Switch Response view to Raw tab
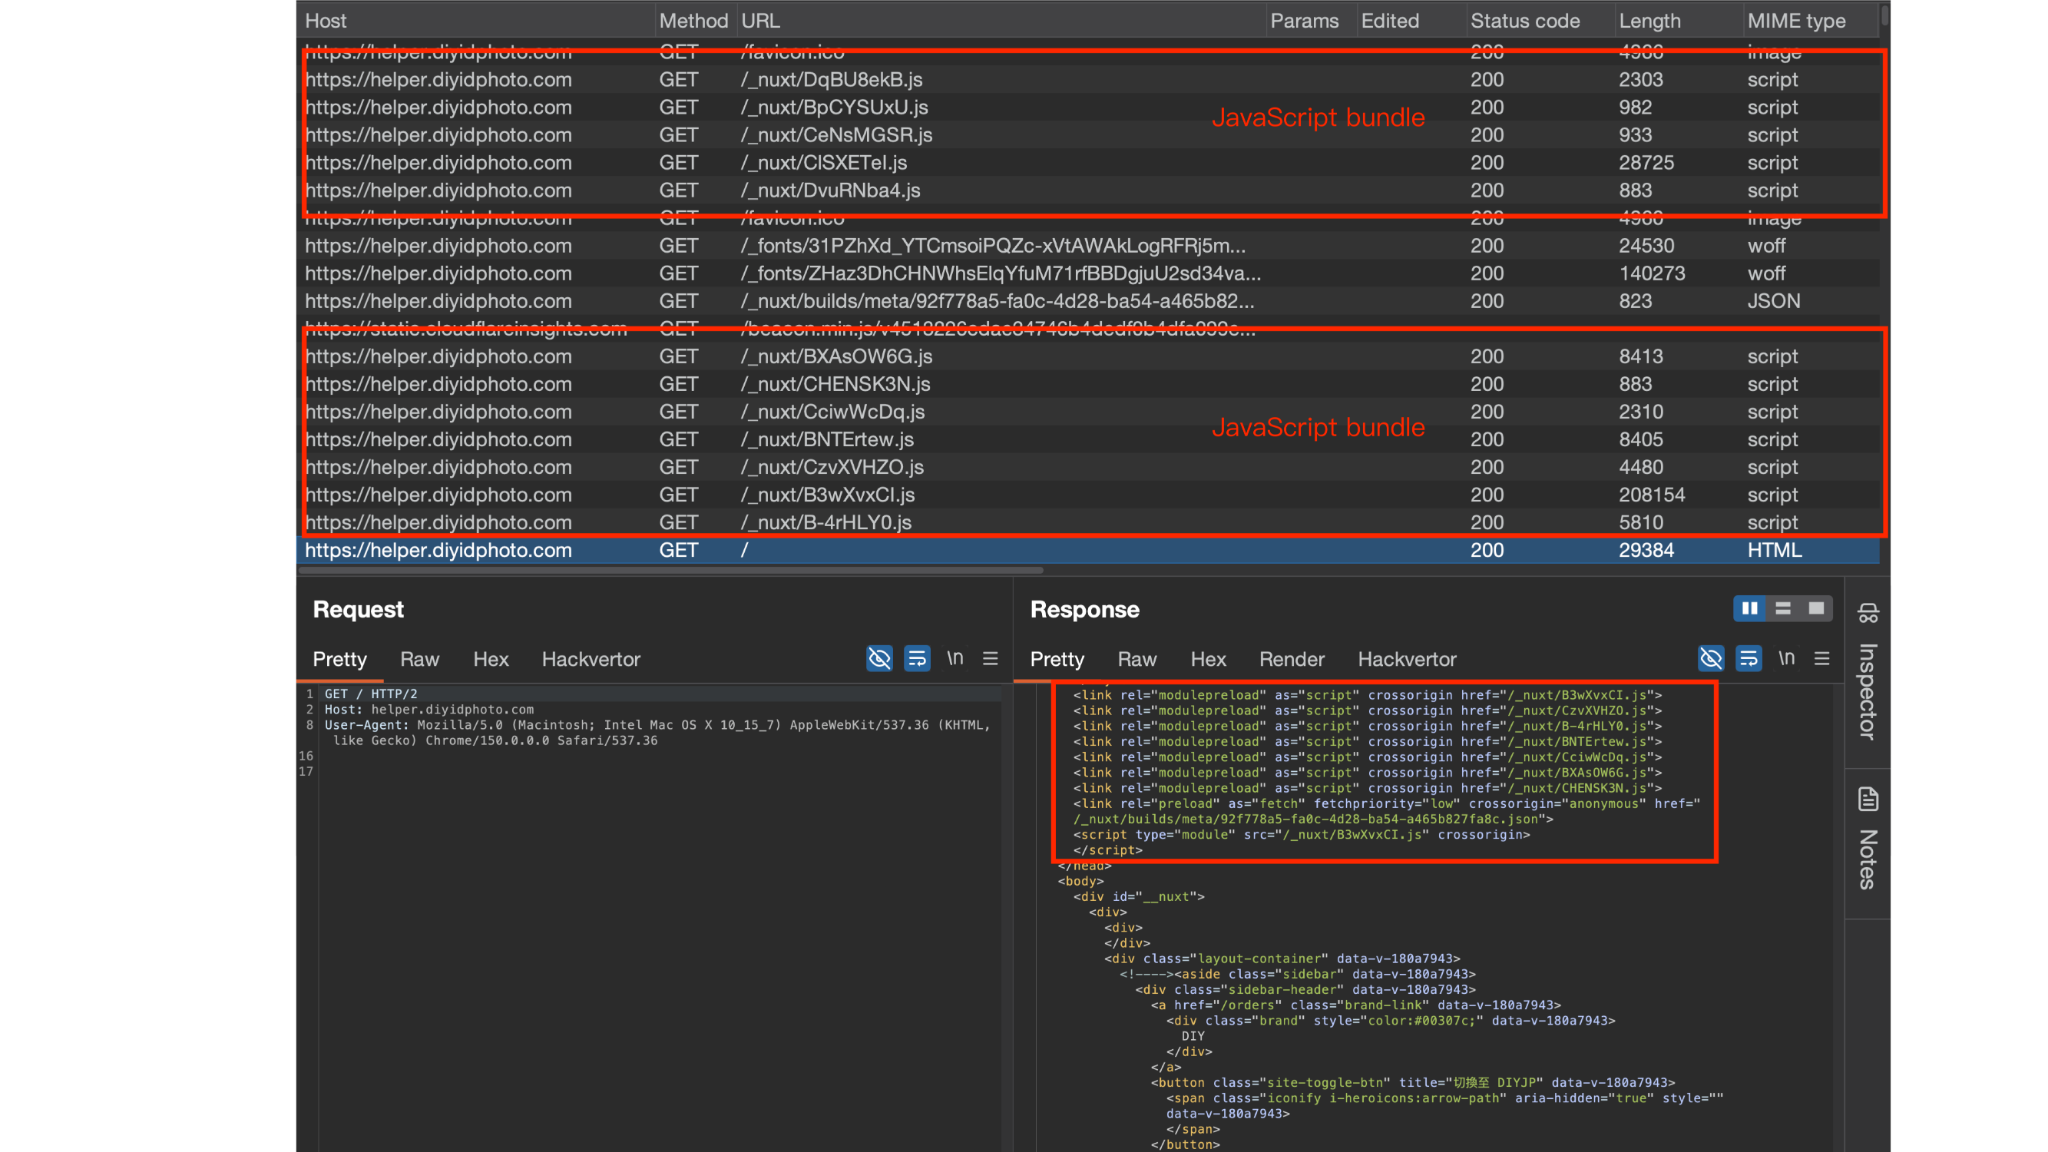 click(x=1137, y=659)
